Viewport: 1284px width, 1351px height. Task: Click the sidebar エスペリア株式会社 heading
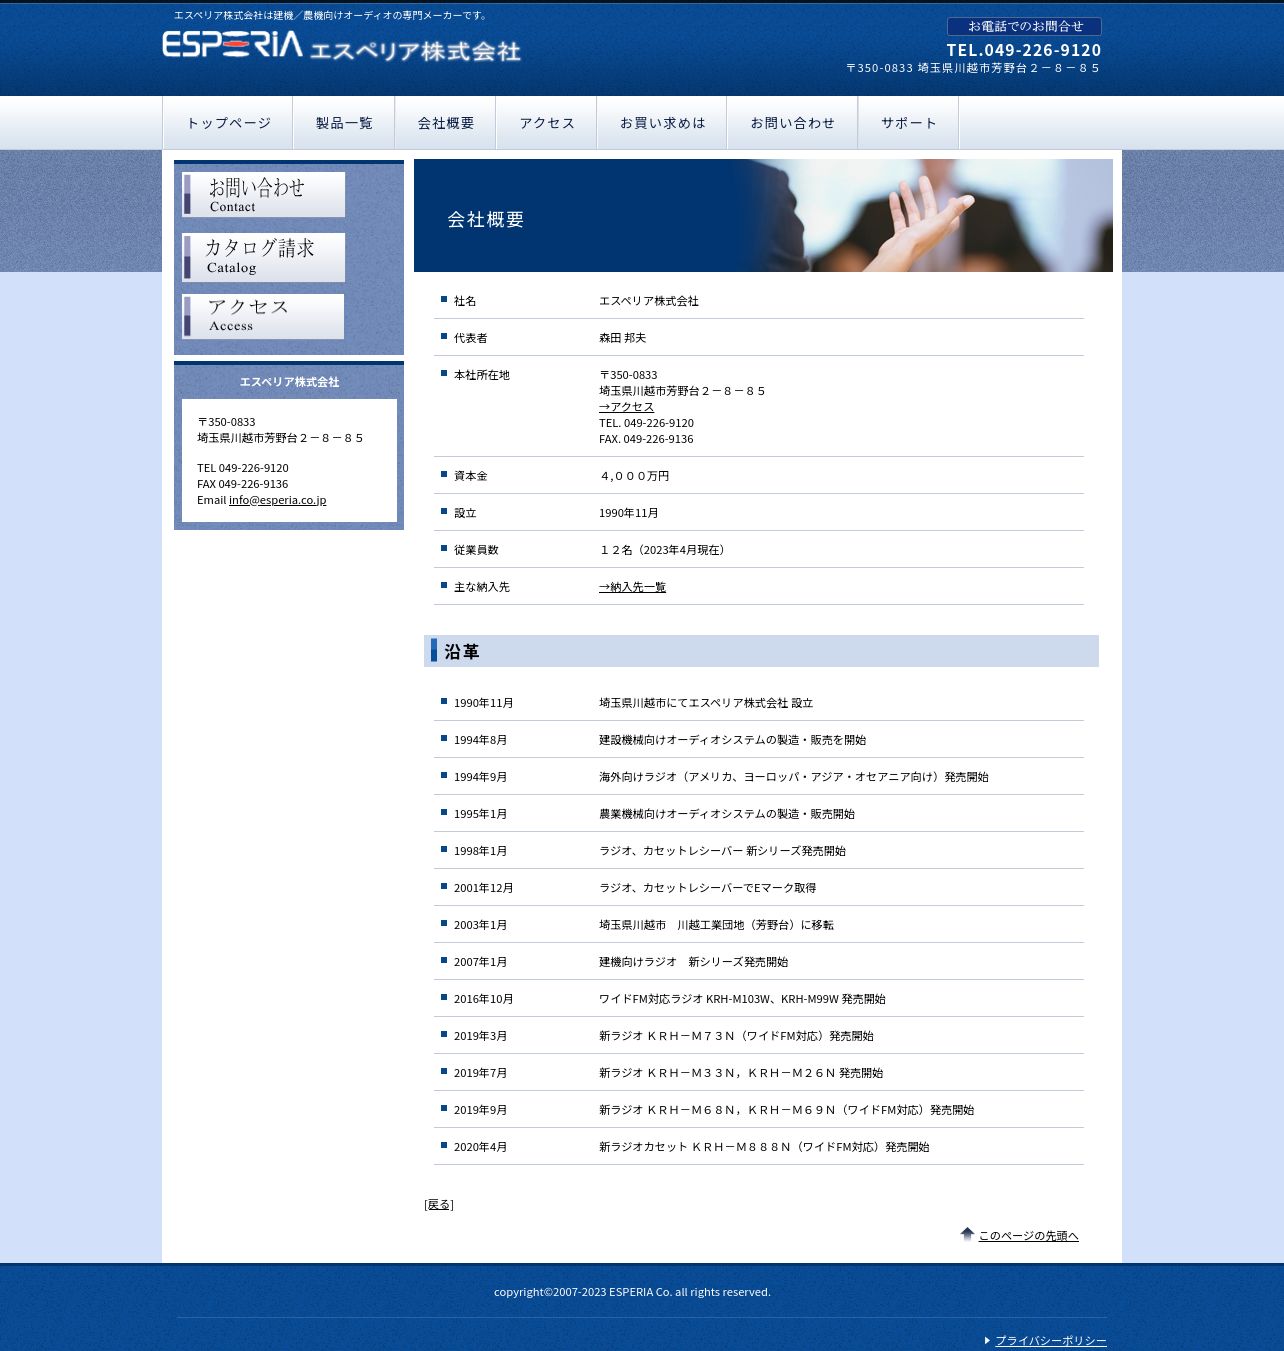pyautogui.click(x=289, y=382)
